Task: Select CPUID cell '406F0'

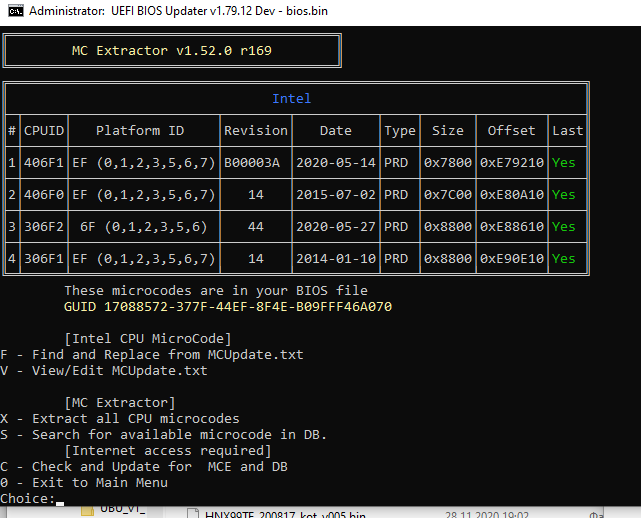Action: [x=44, y=195]
